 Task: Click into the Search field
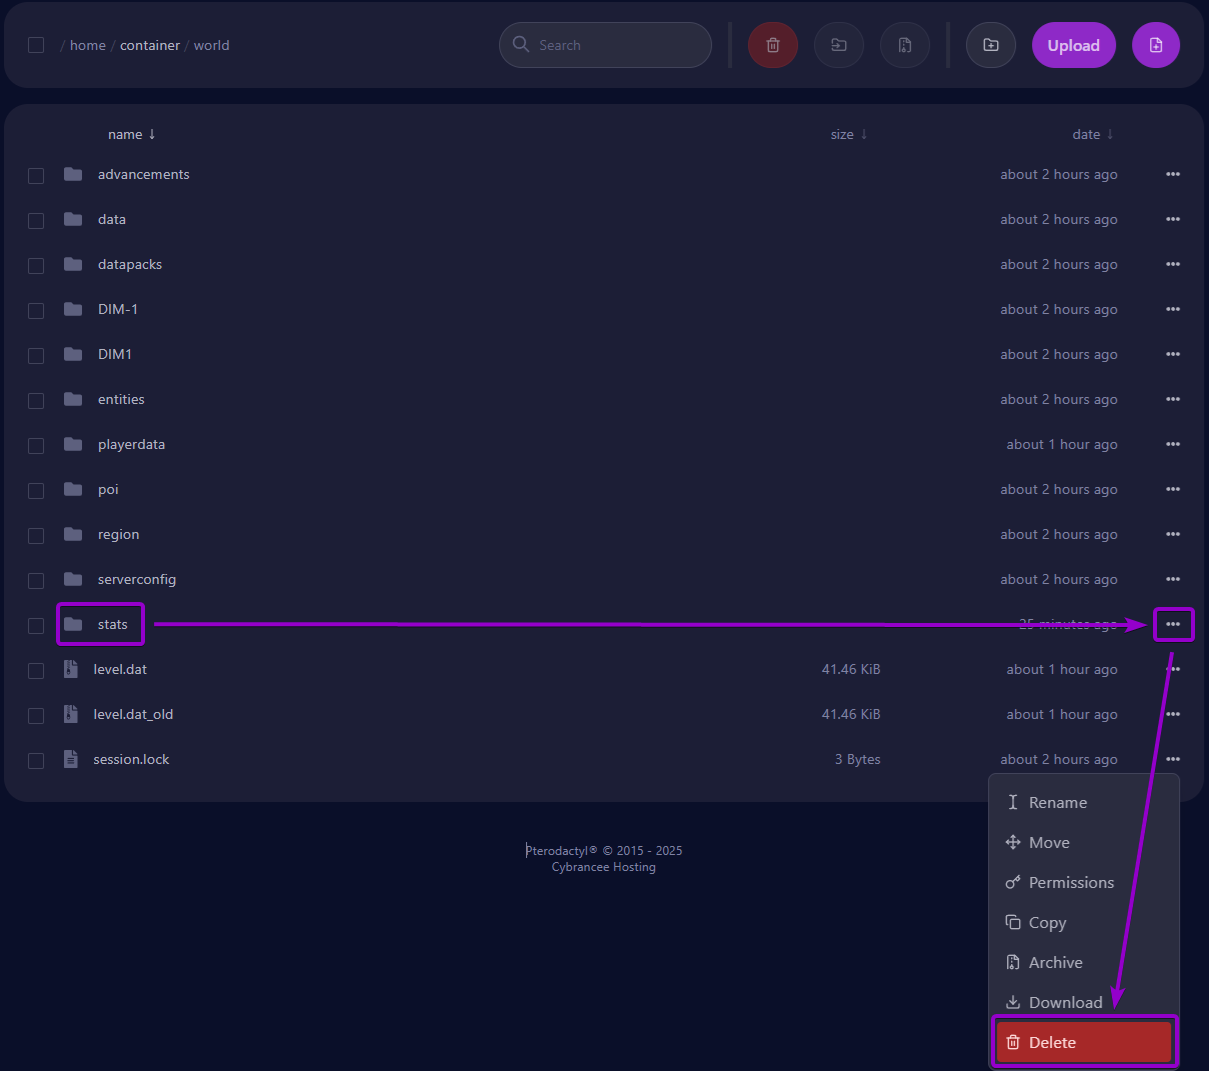[615, 45]
